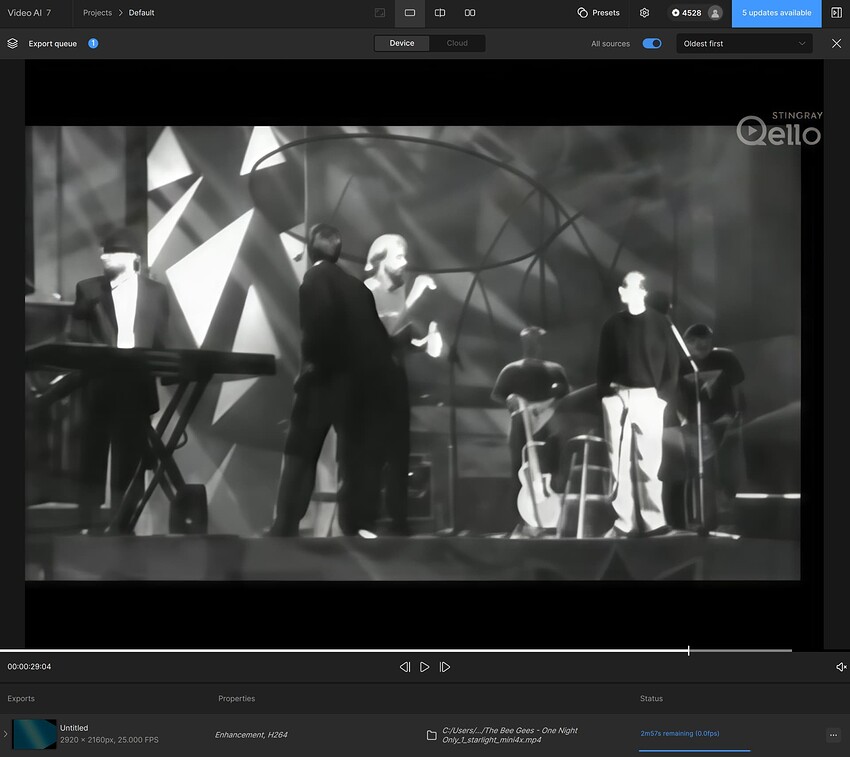Open the output folder icon
Viewport: 850px width, 757px height.
[432, 735]
